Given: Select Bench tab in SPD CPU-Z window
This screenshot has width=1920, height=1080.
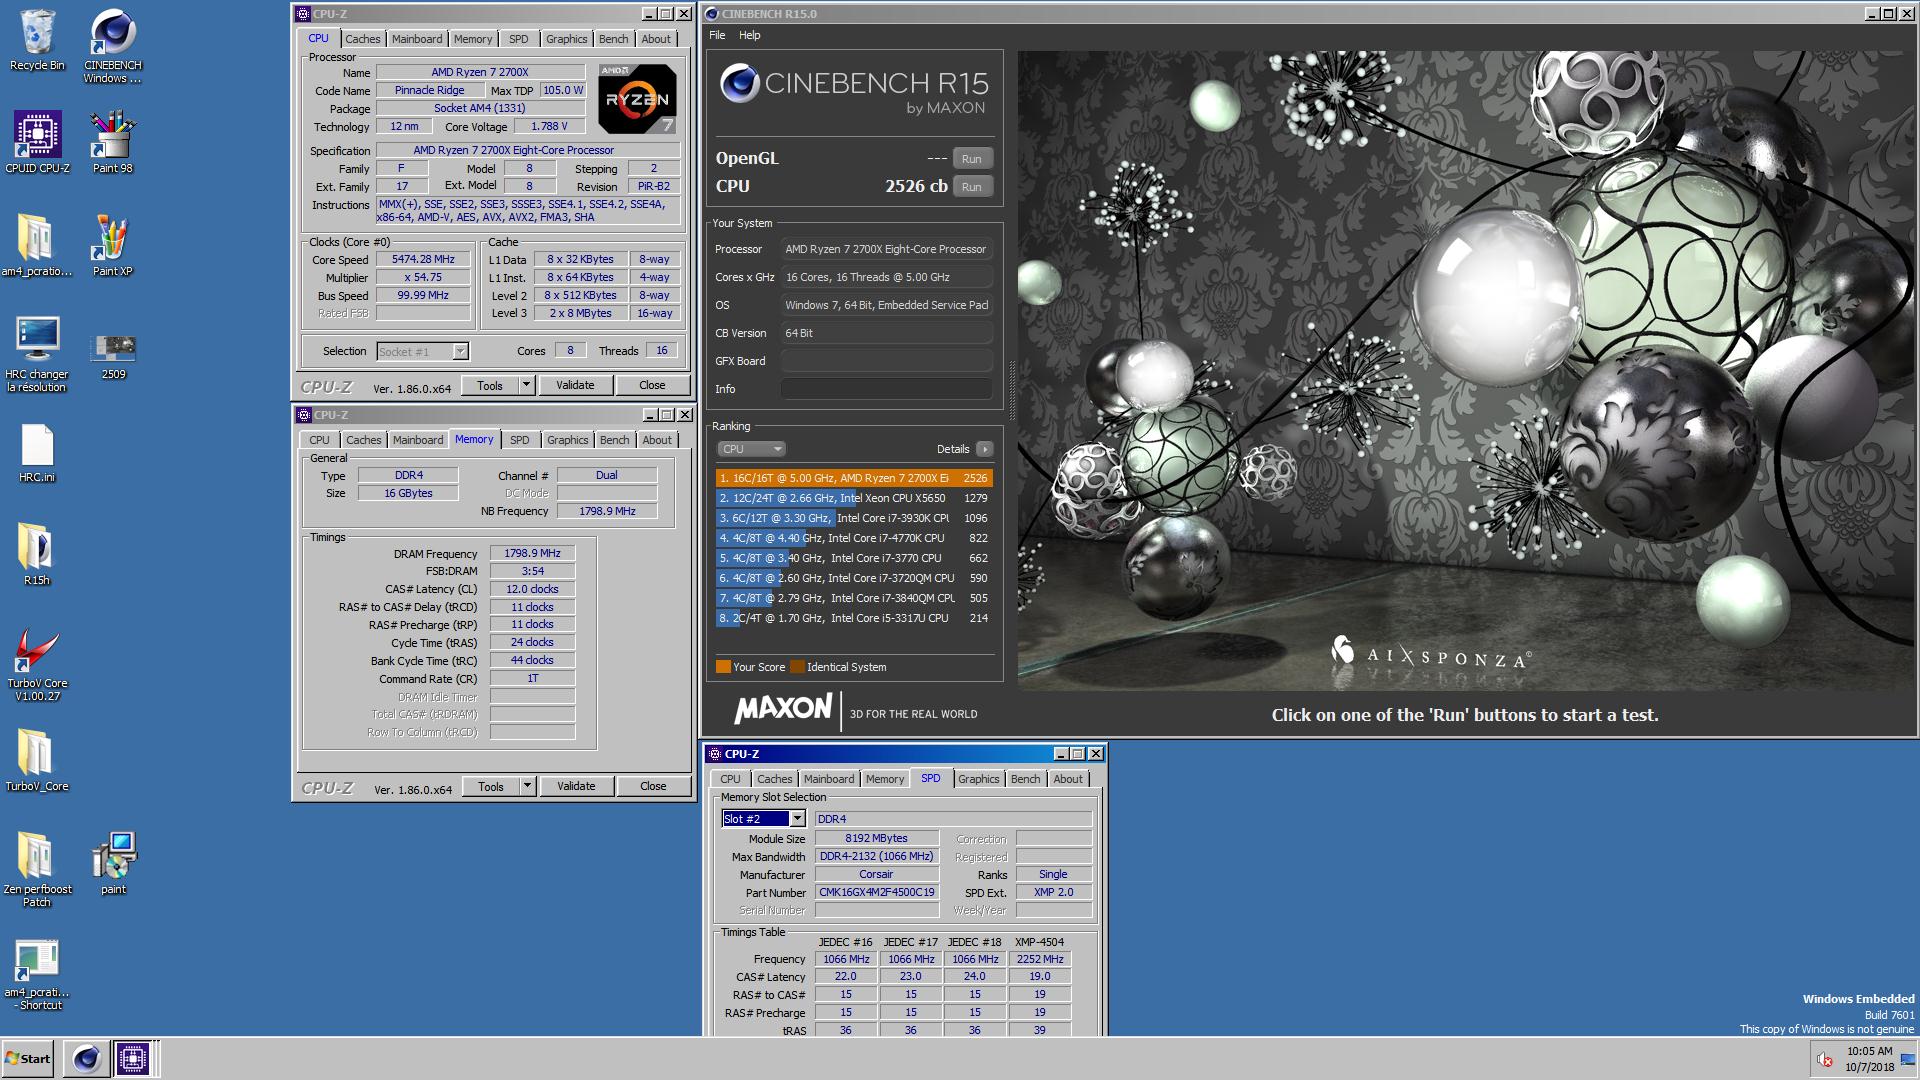Looking at the screenshot, I should pyautogui.click(x=1025, y=779).
